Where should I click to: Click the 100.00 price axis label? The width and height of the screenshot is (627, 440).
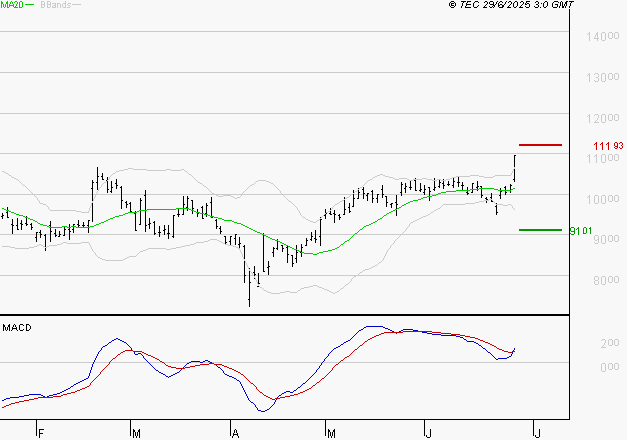[x=603, y=199]
